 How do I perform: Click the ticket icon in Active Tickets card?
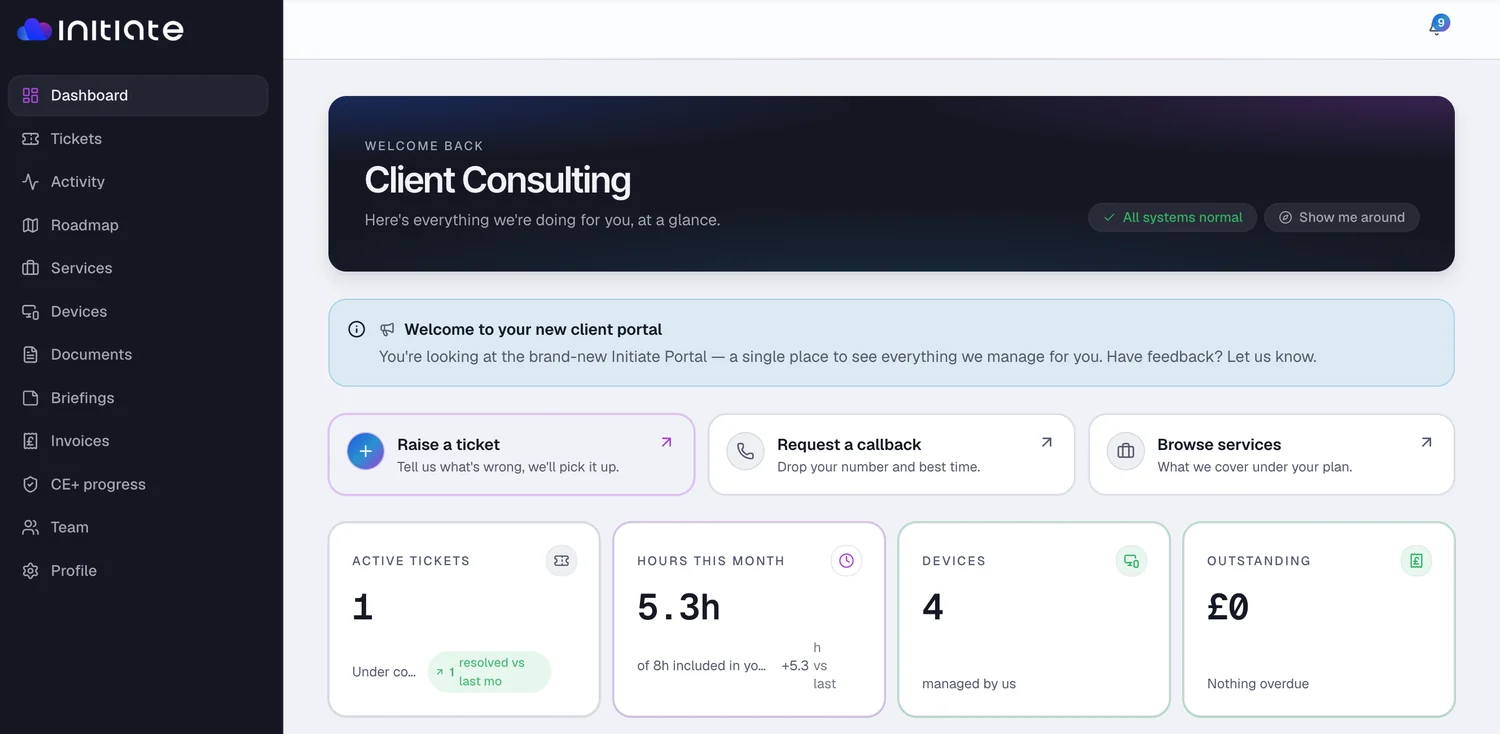(561, 561)
